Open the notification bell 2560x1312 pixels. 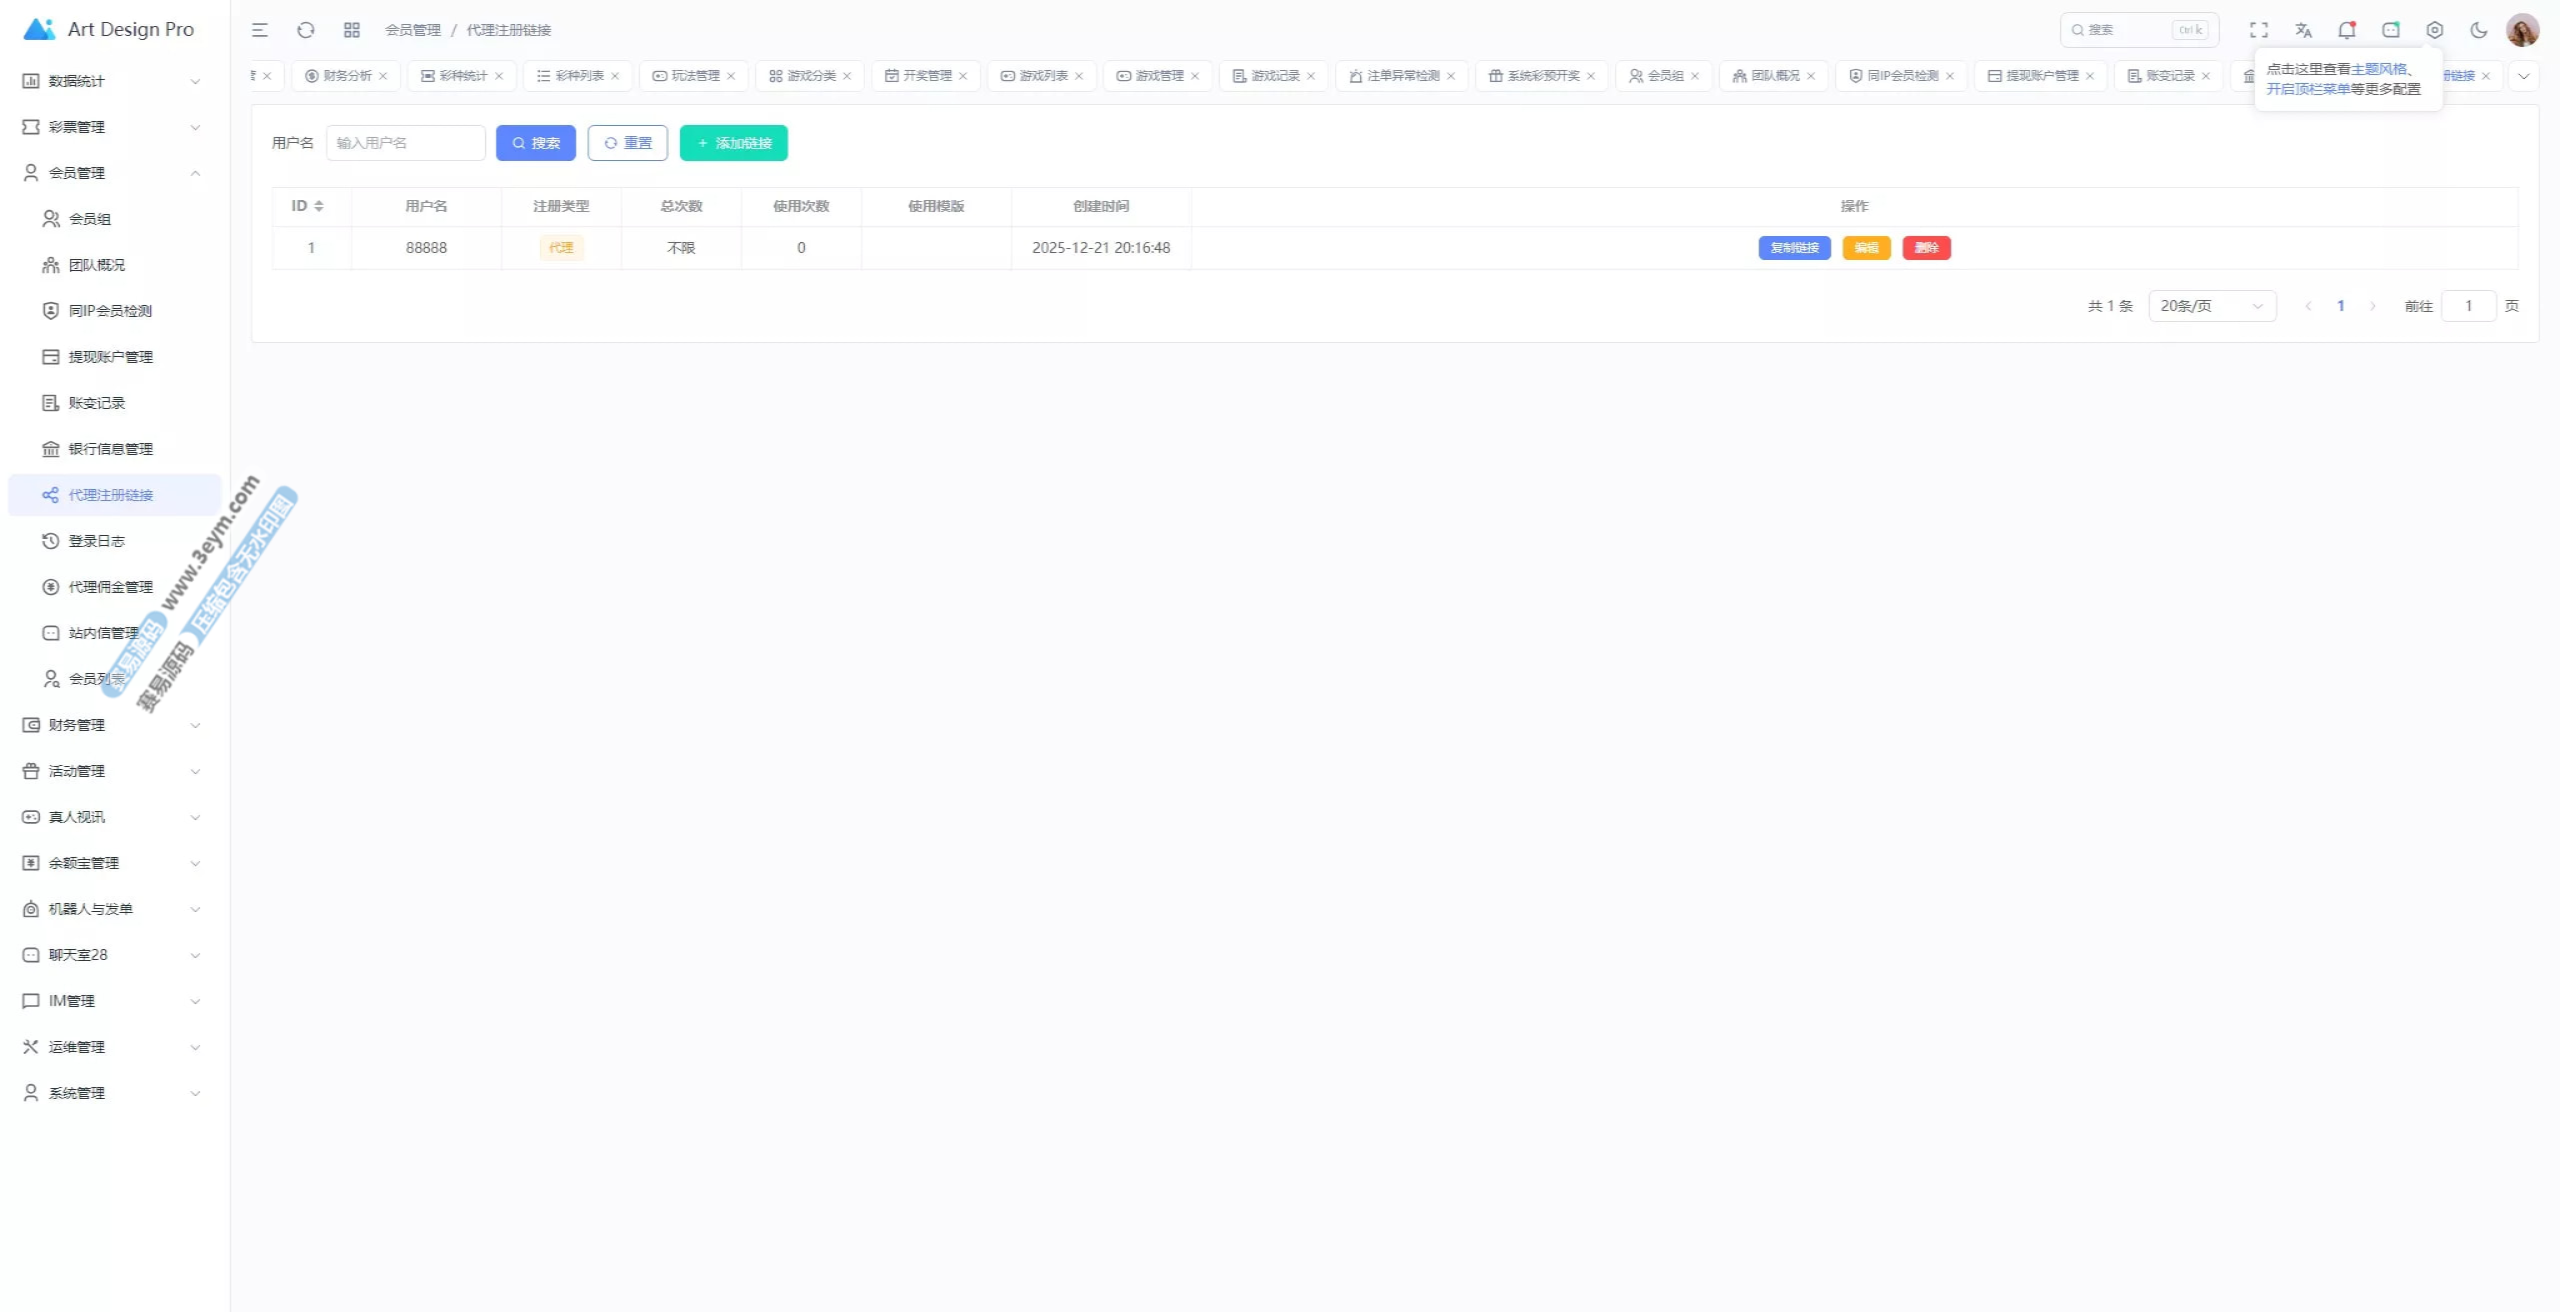pyautogui.click(x=2347, y=30)
